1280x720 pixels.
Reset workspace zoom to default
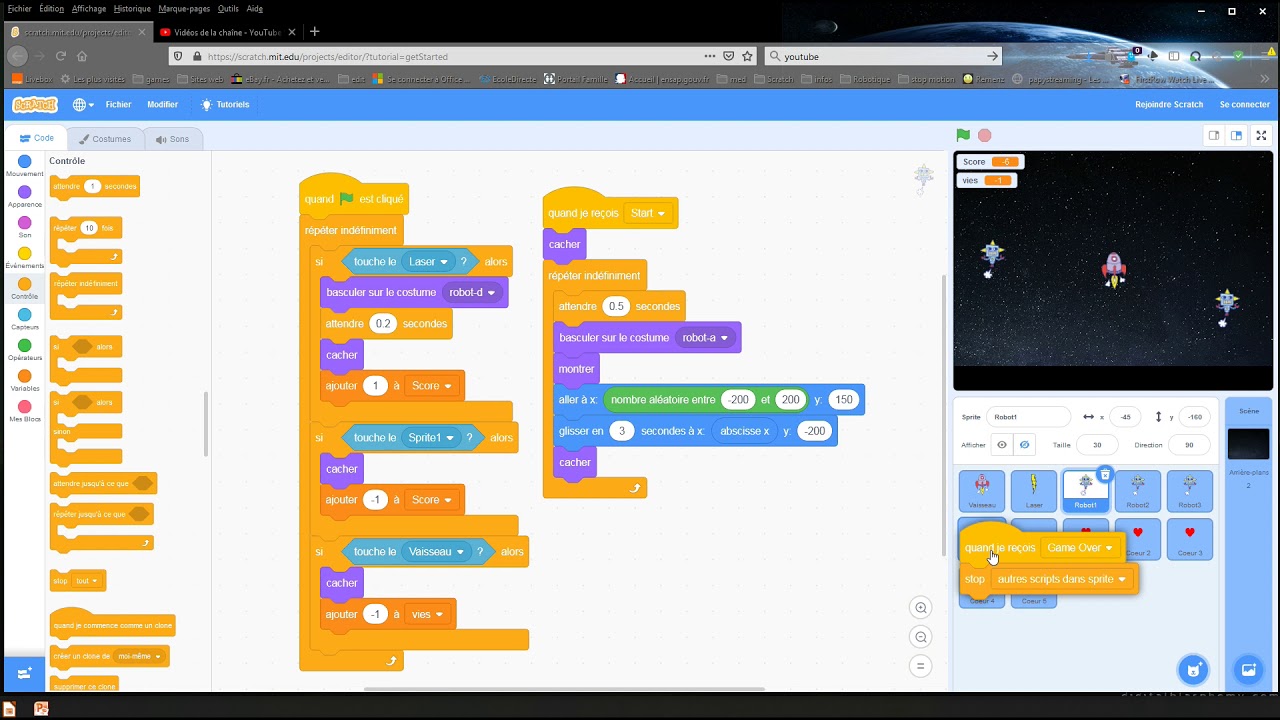click(x=921, y=666)
